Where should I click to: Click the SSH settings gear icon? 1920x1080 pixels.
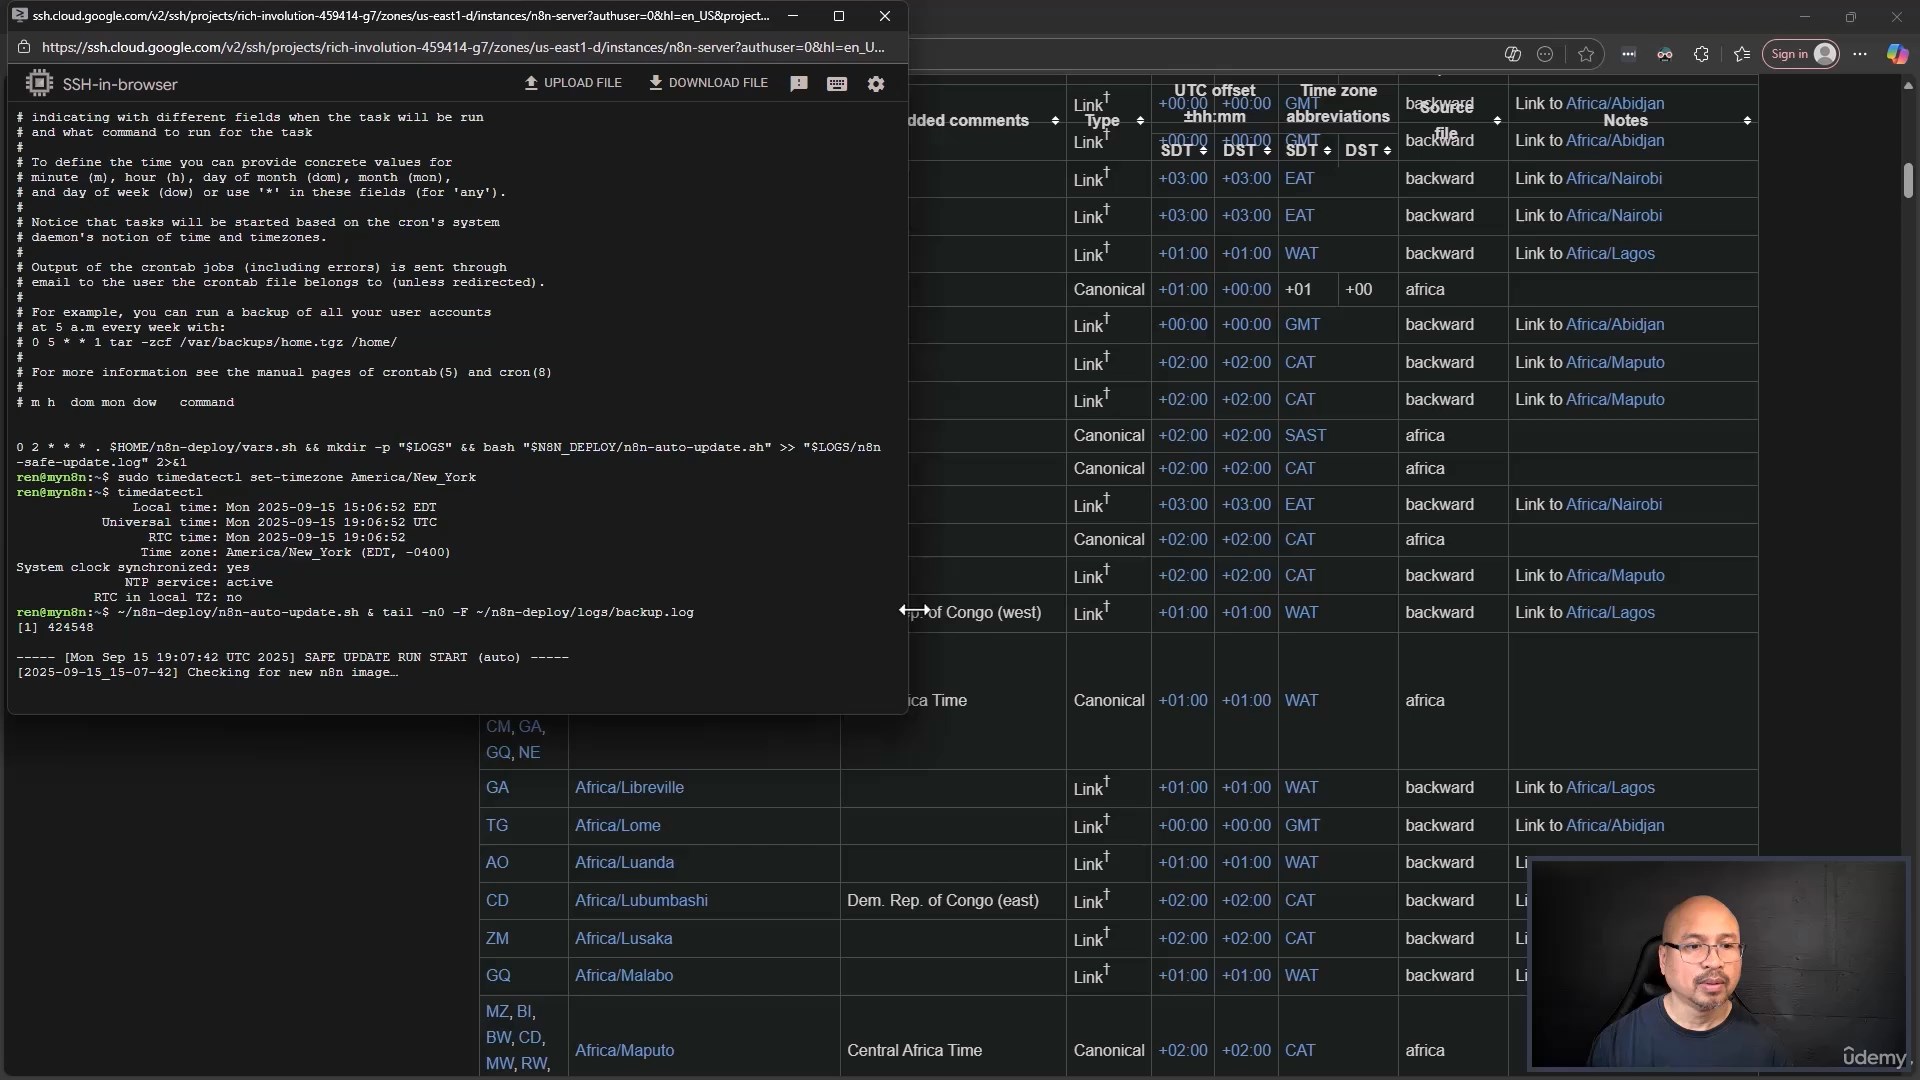876,84
